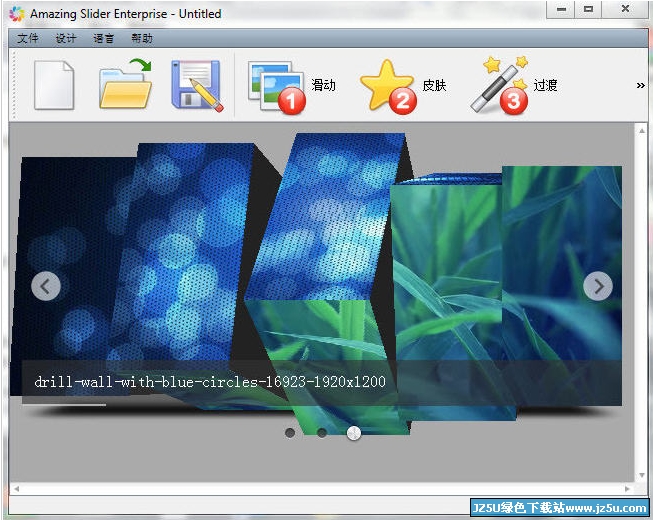Open the 文件 menu
This screenshot has width=653, height=520.
[x=28, y=39]
